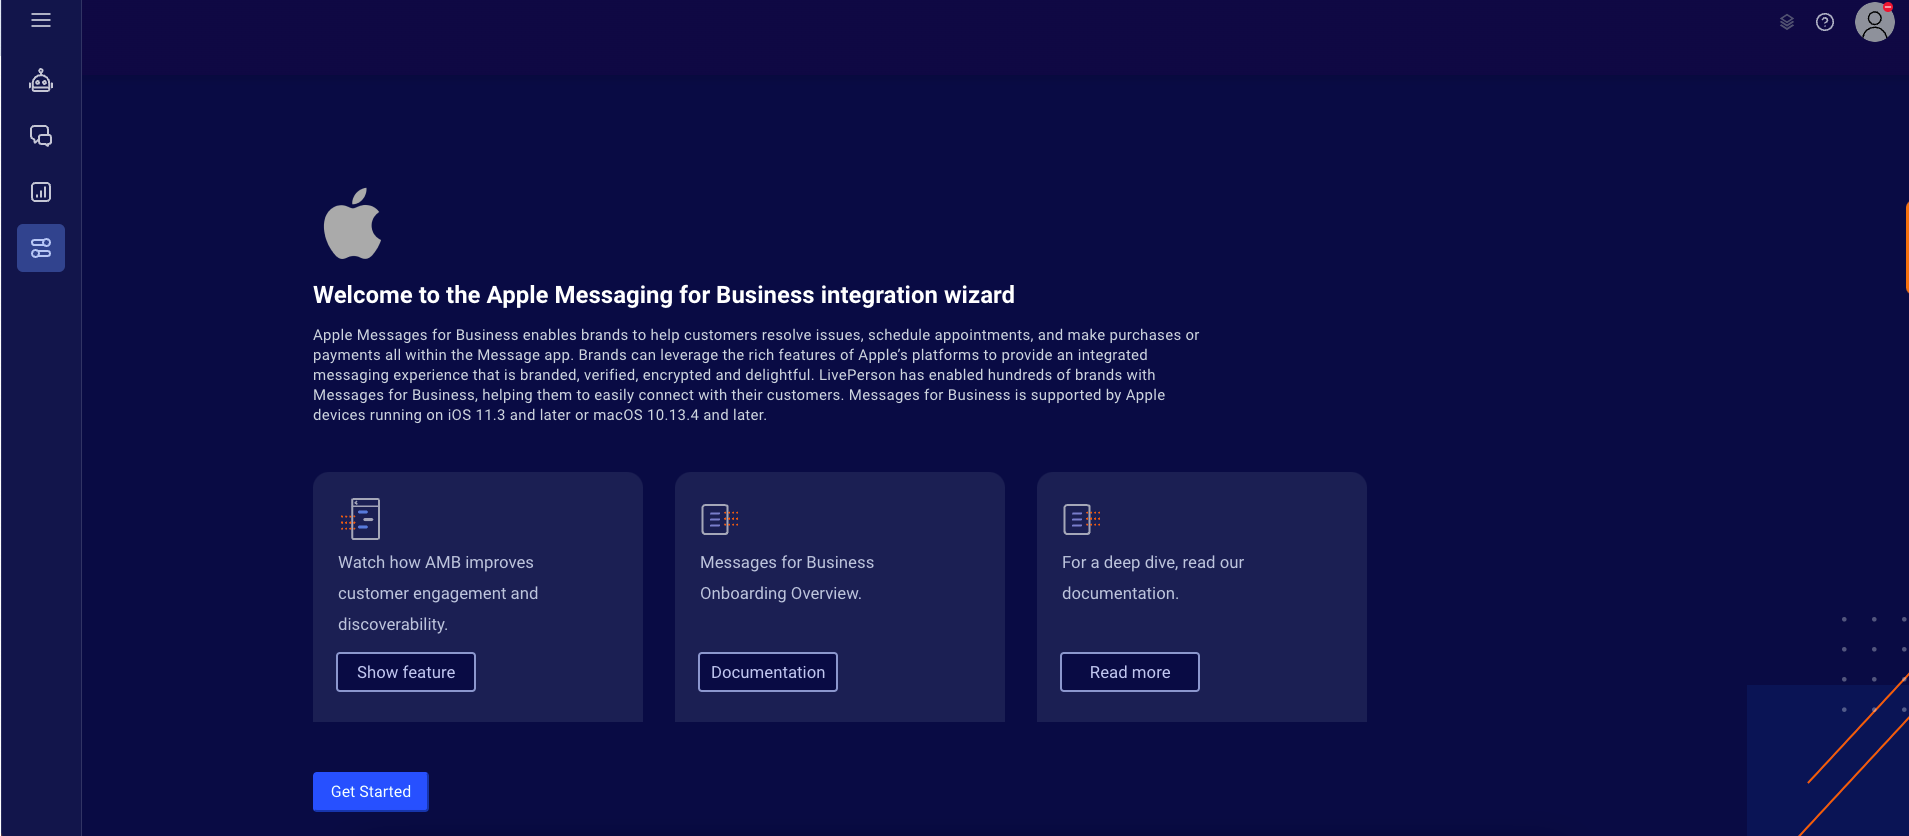The image size is (1909, 836).
Task: Click the icon above 'For a deep dive'
Action: tap(1082, 519)
